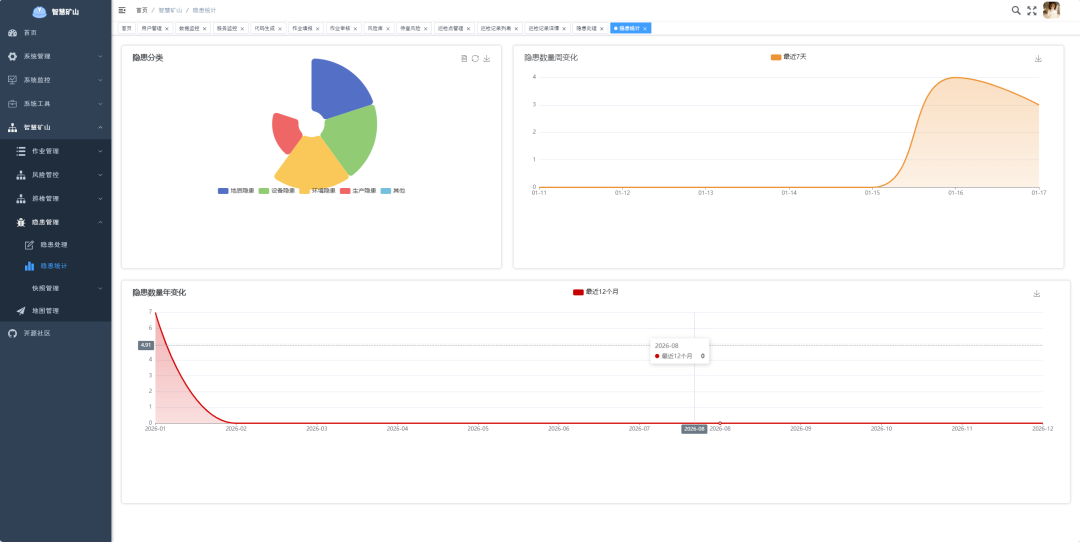Download the 隐患数量年变化 chart image
This screenshot has width=1080, height=542.
(x=1037, y=294)
